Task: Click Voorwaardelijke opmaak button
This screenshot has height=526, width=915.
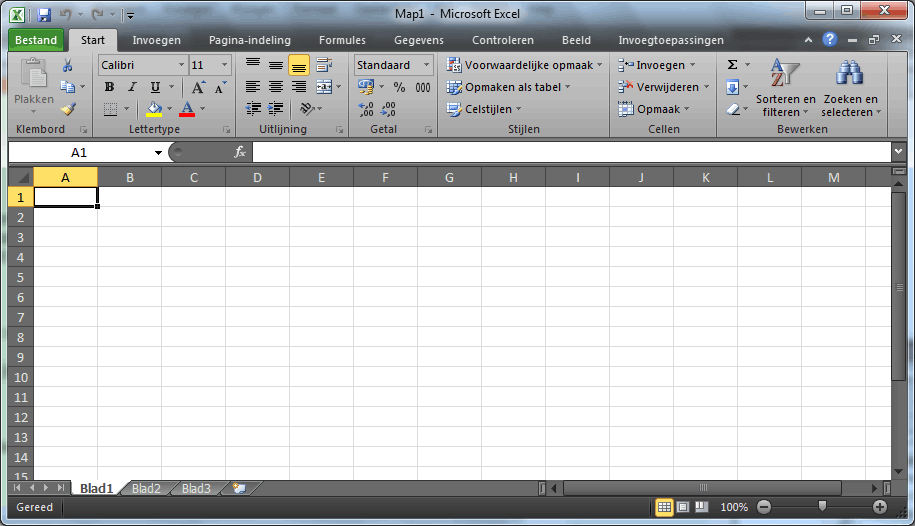Action: [x=524, y=65]
